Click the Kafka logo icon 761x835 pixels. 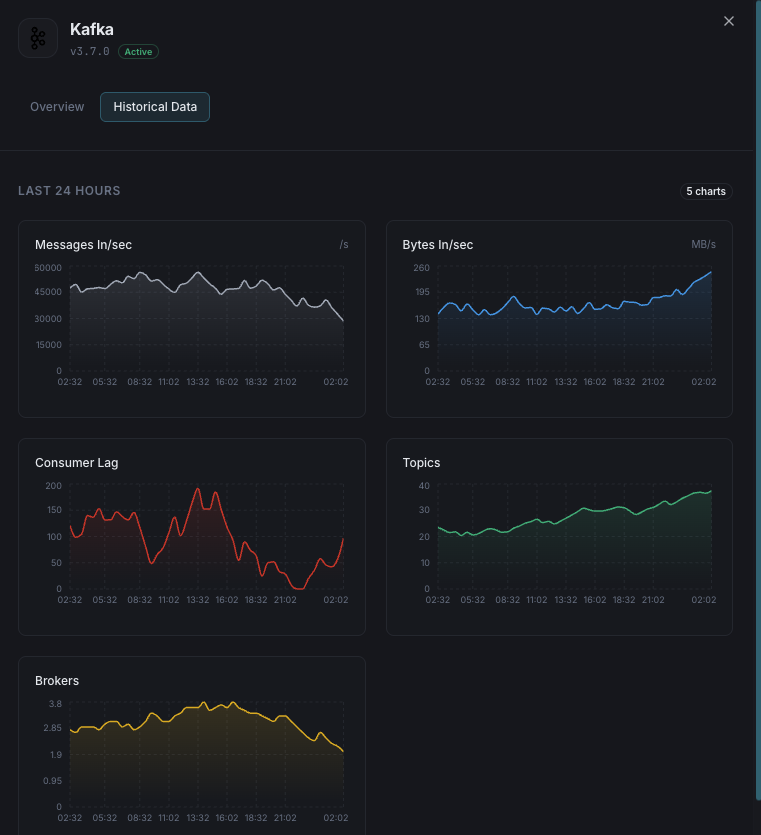[x=38, y=39]
